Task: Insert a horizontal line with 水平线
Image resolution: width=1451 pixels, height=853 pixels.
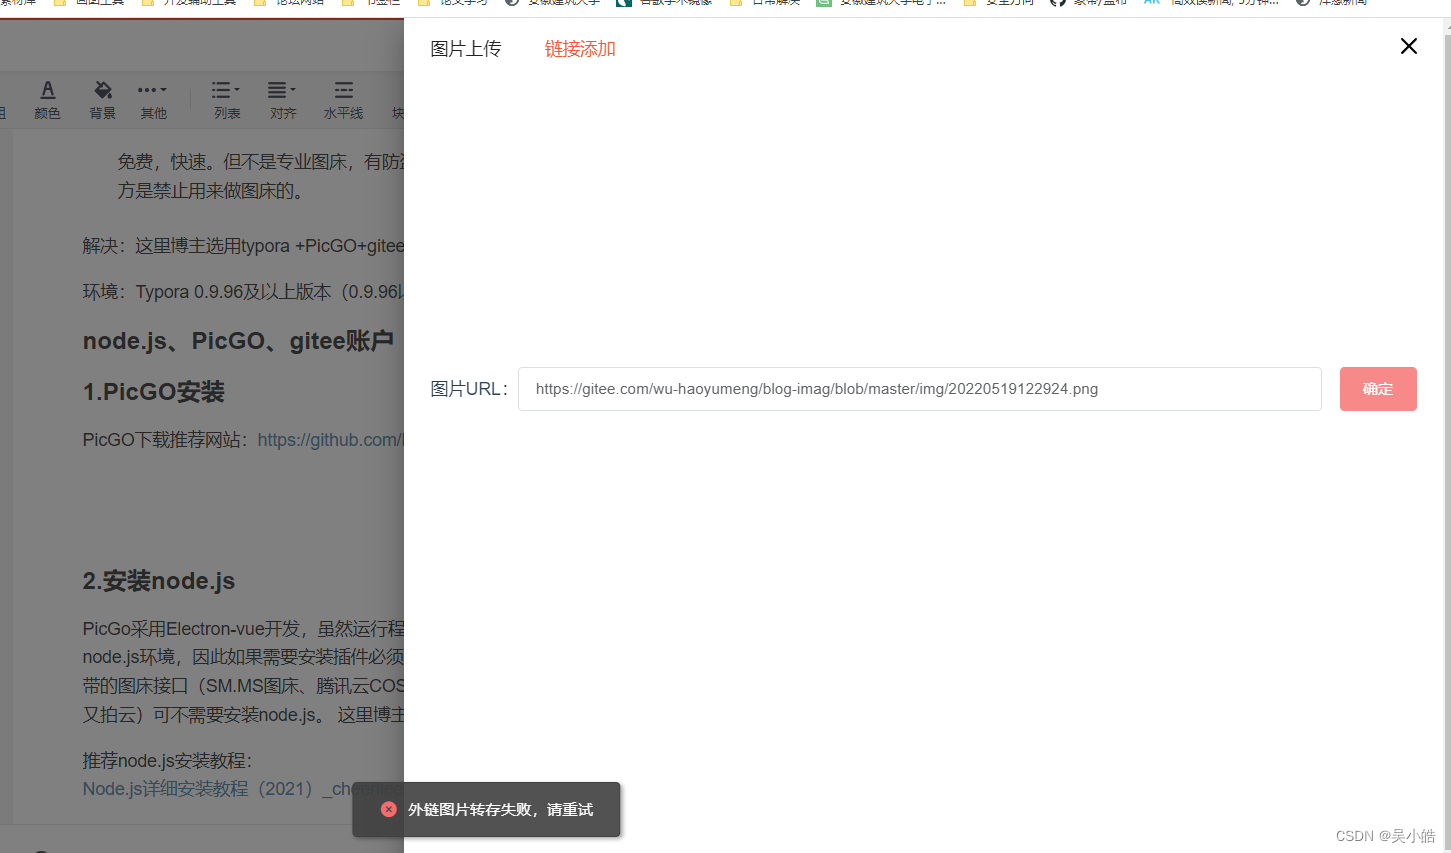Action: pos(343,100)
